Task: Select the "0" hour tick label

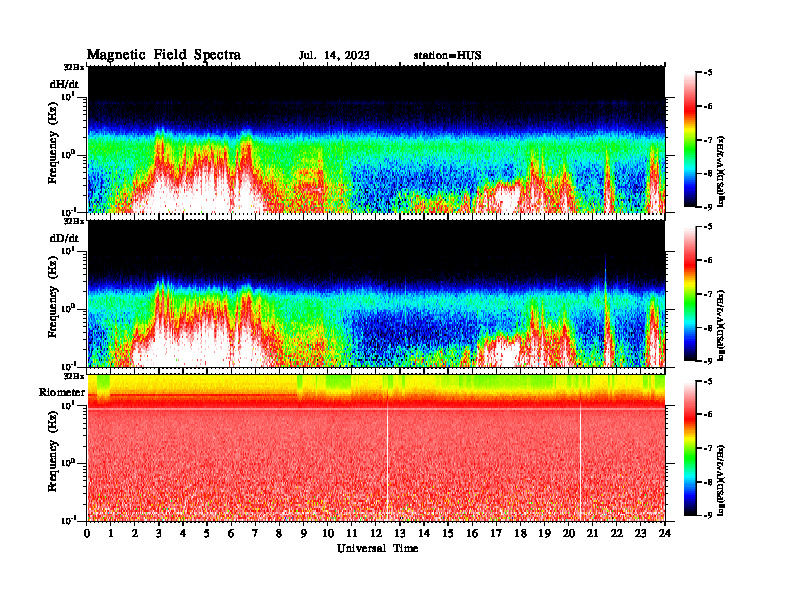Action: 87,533
